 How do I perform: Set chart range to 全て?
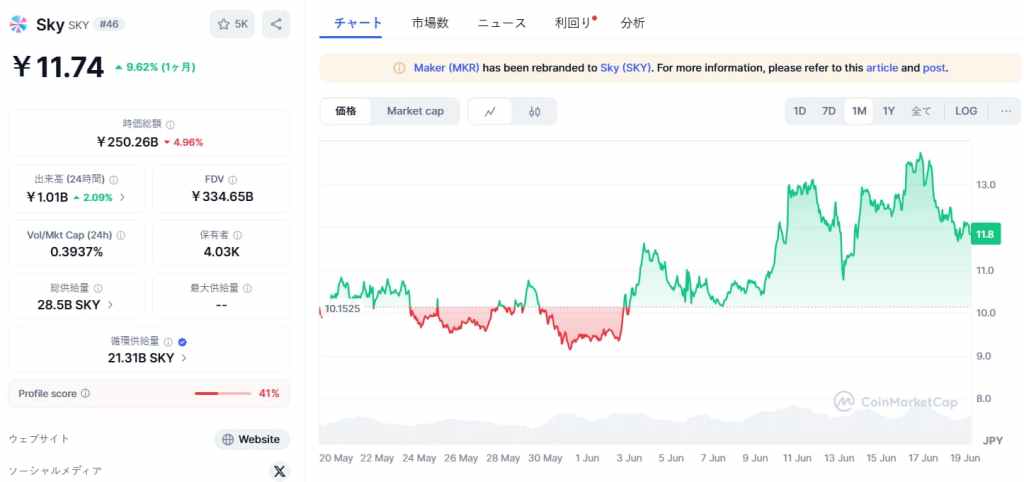pos(921,111)
